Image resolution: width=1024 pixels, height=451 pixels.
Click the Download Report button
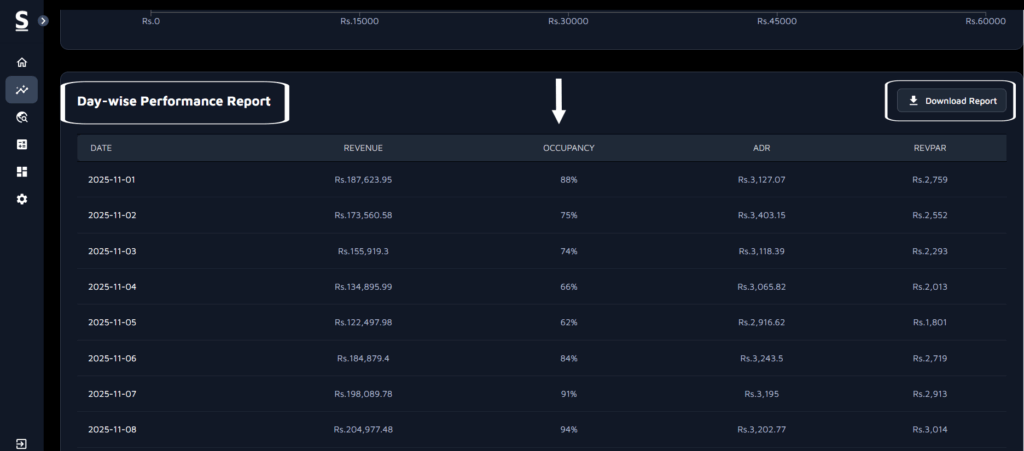(951, 101)
